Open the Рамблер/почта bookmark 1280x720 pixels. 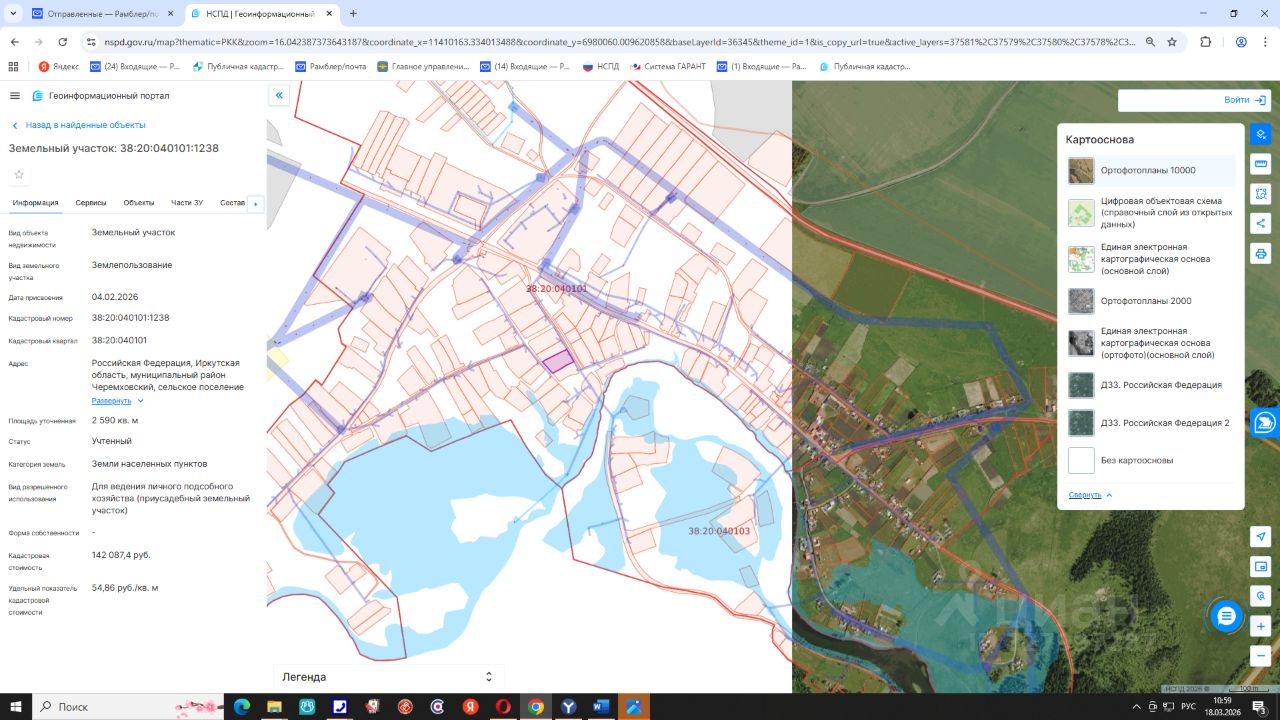pyautogui.click(x=331, y=67)
